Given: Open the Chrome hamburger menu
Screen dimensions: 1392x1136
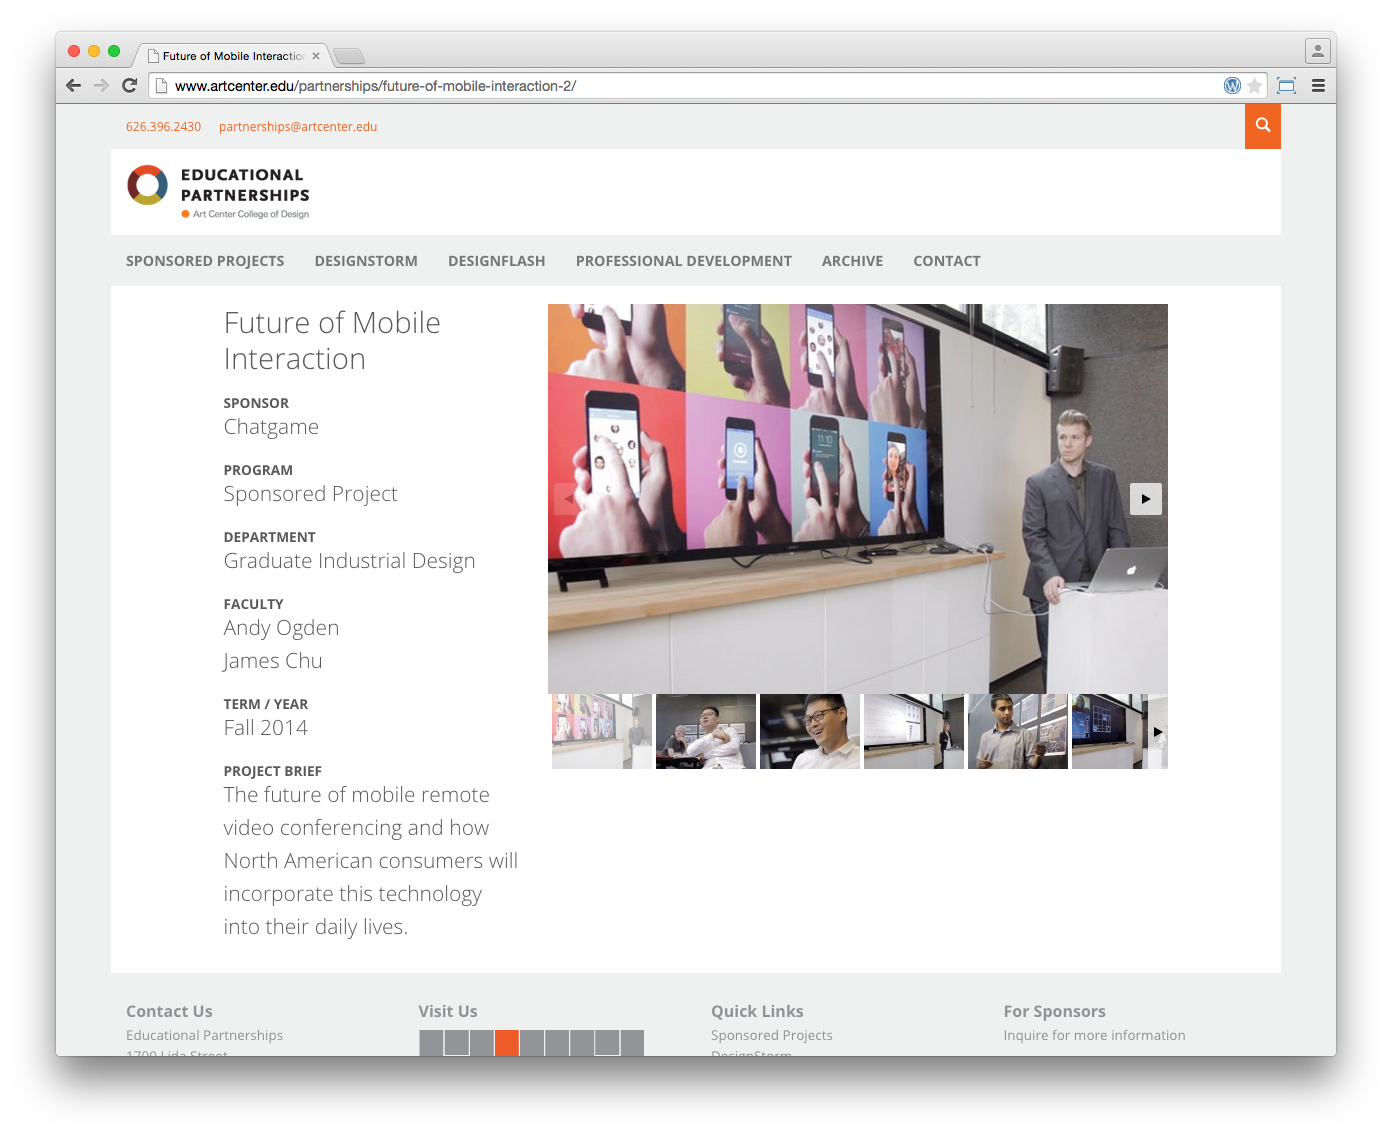Looking at the screenshot, I should [1318, 86].
